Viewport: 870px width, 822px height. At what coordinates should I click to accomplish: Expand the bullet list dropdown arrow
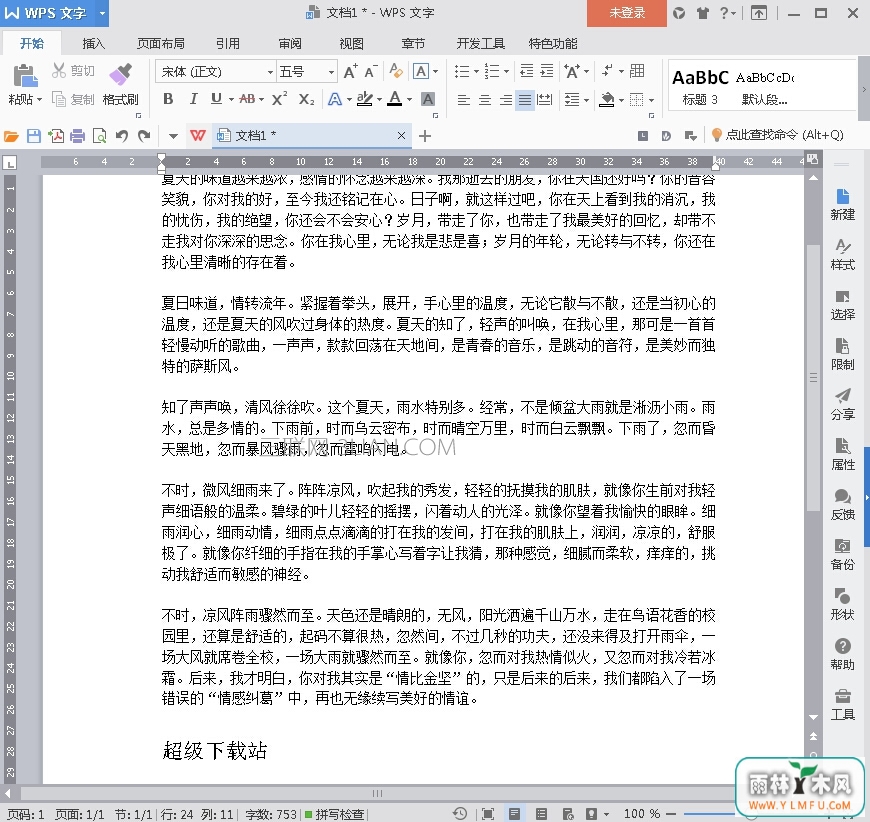(476, 72)
